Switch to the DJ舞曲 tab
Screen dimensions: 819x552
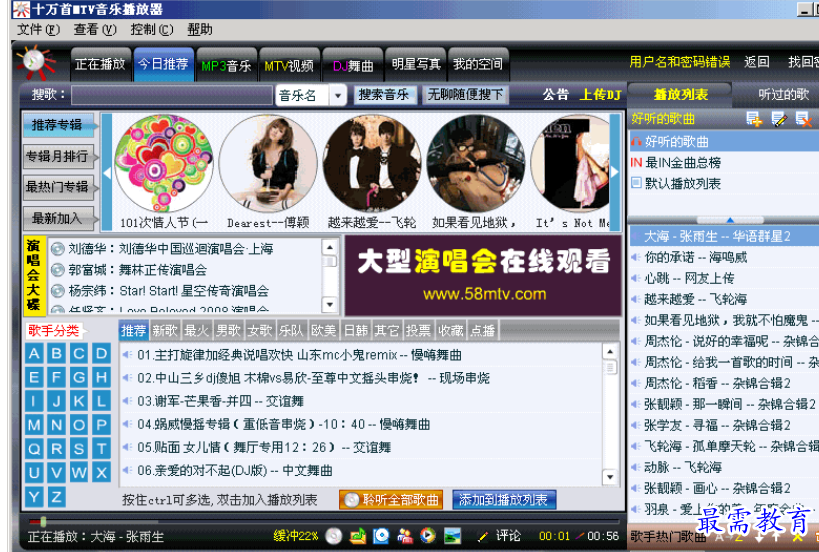[353, 65]
